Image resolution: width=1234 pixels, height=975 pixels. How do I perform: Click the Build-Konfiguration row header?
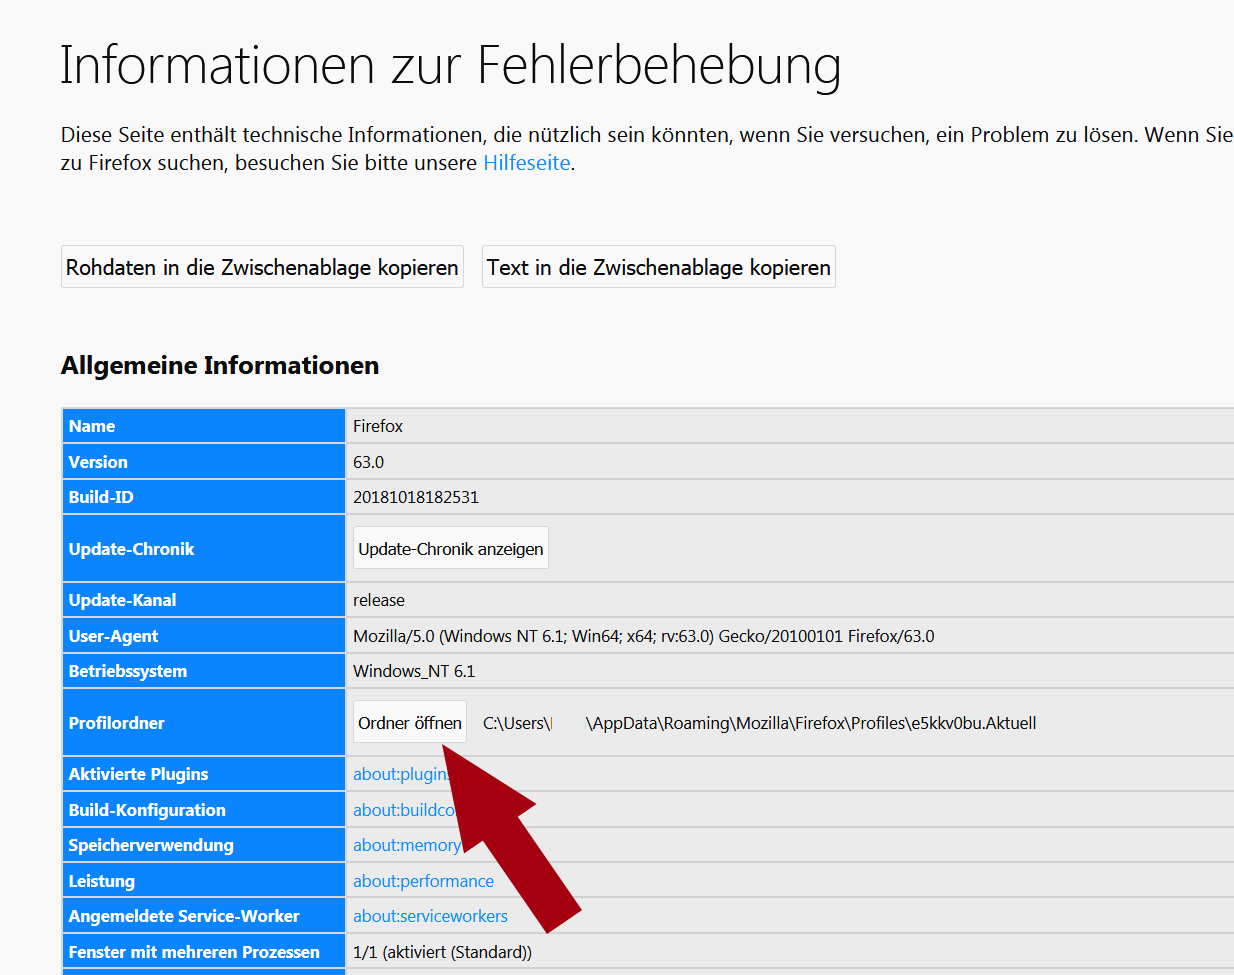pos(204,810)
